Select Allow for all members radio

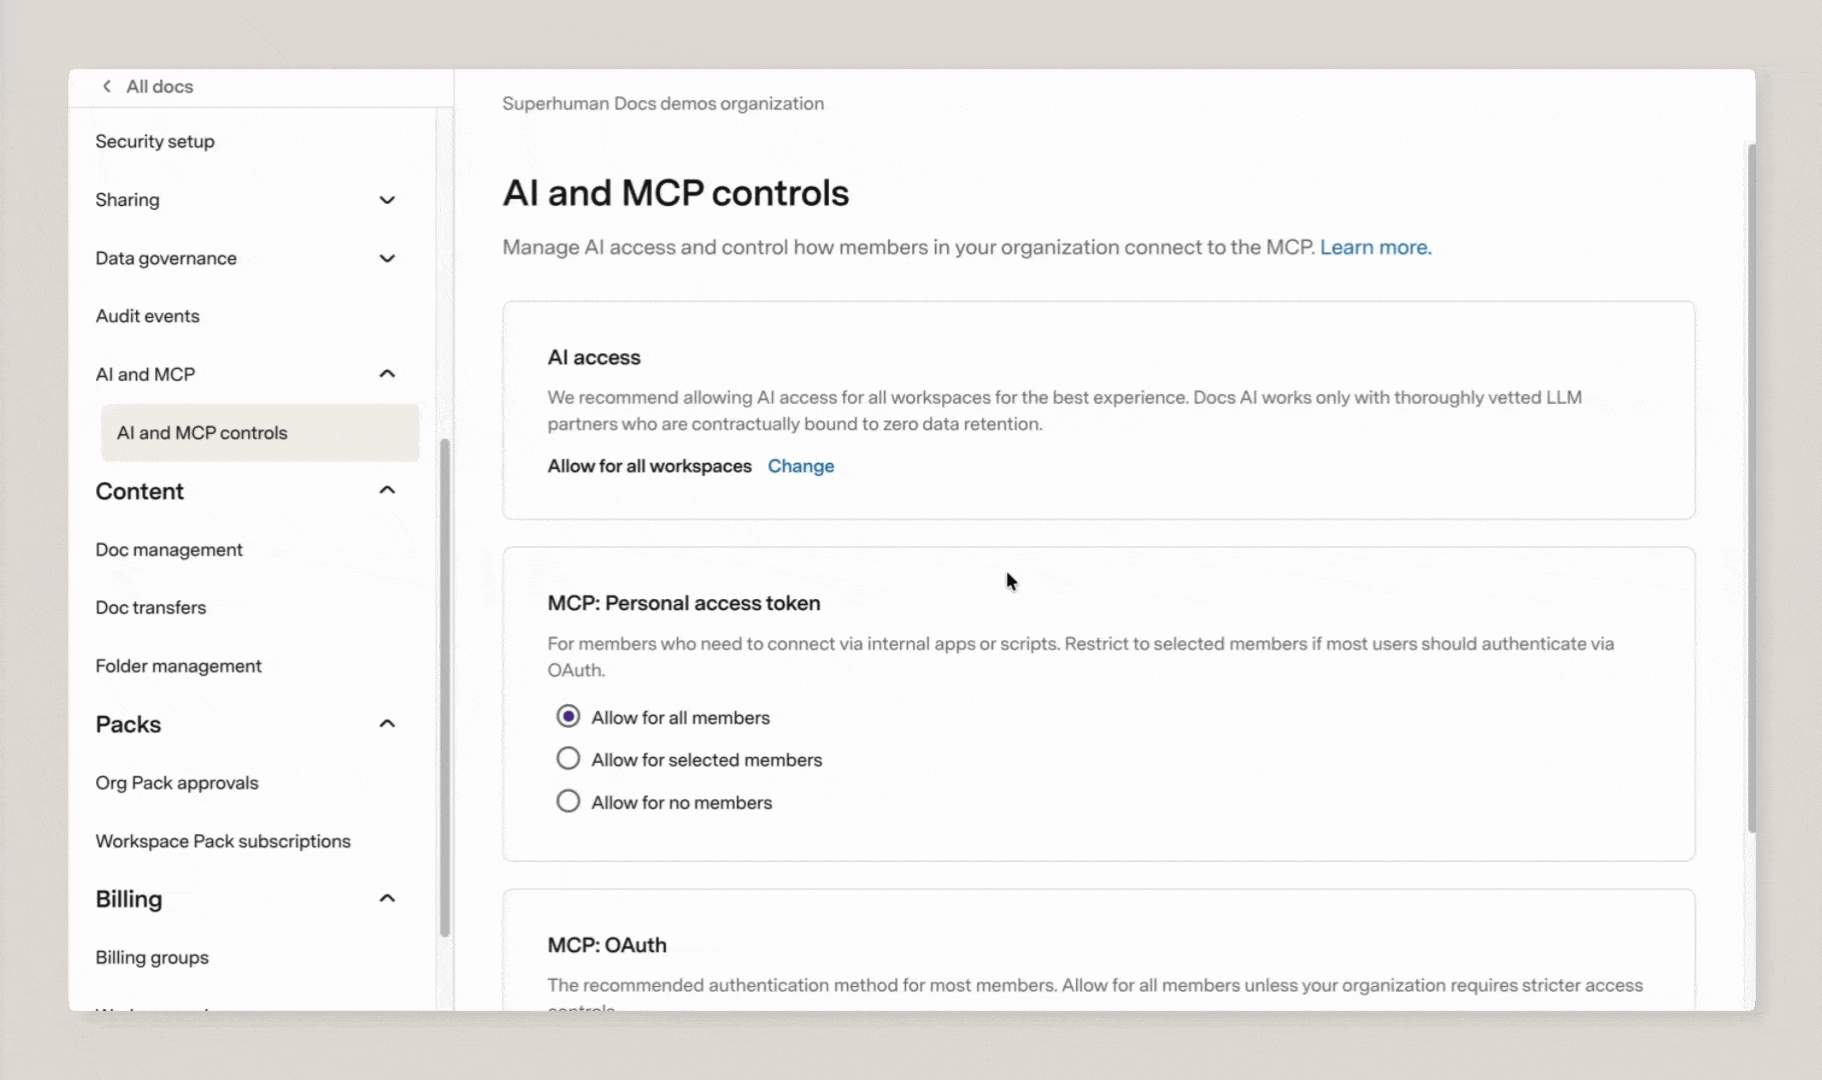pos(568,716)
